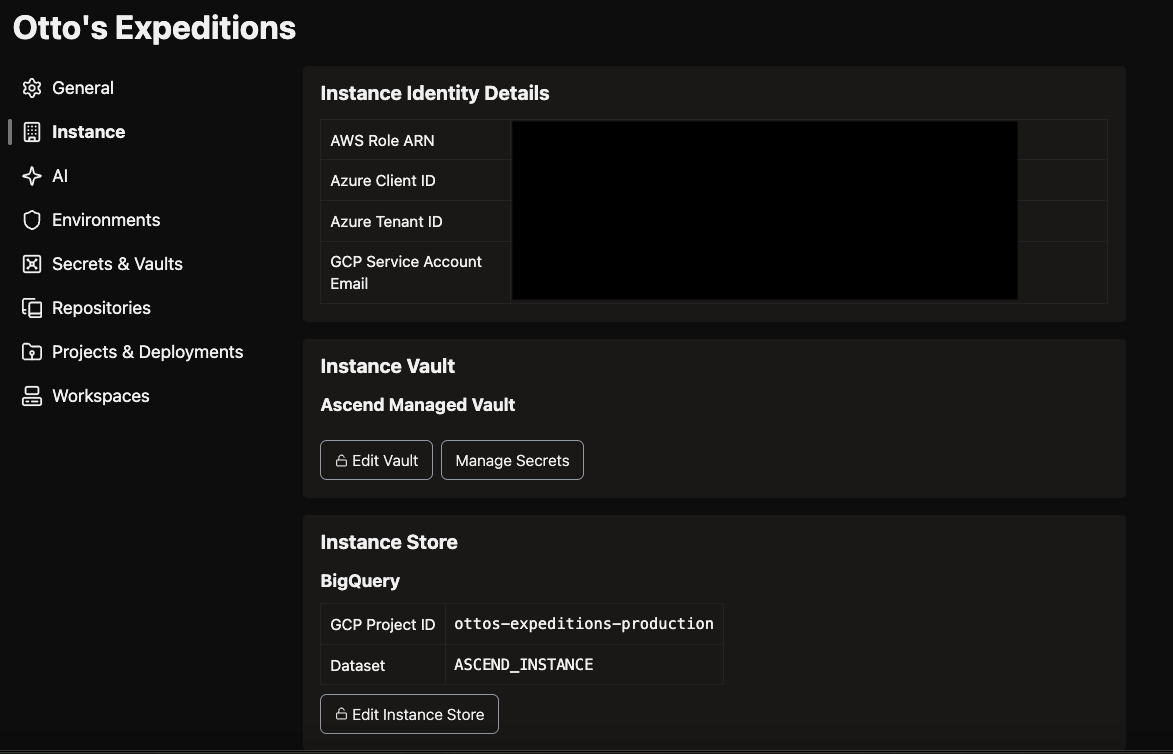
Task: Click the Azure Client ID label
Action: click(383, 181)
